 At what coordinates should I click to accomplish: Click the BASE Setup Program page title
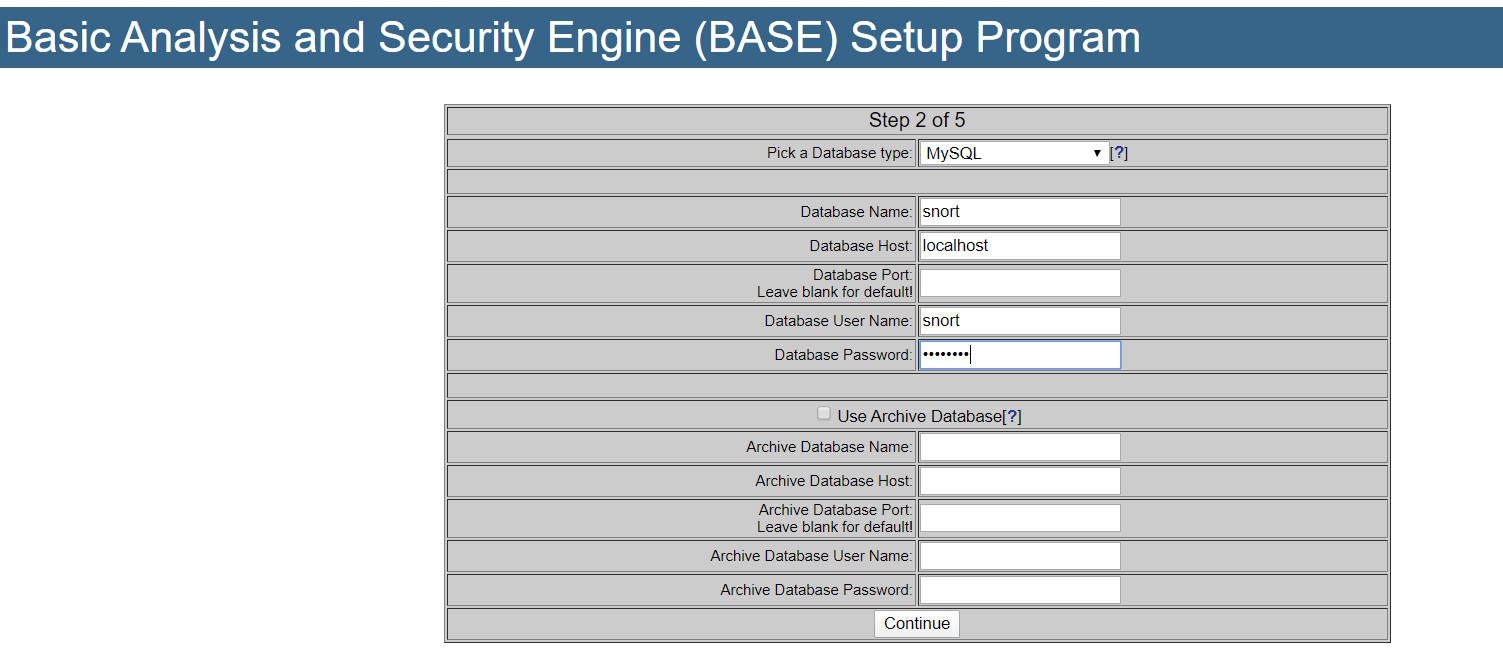[x=573, y=38]
